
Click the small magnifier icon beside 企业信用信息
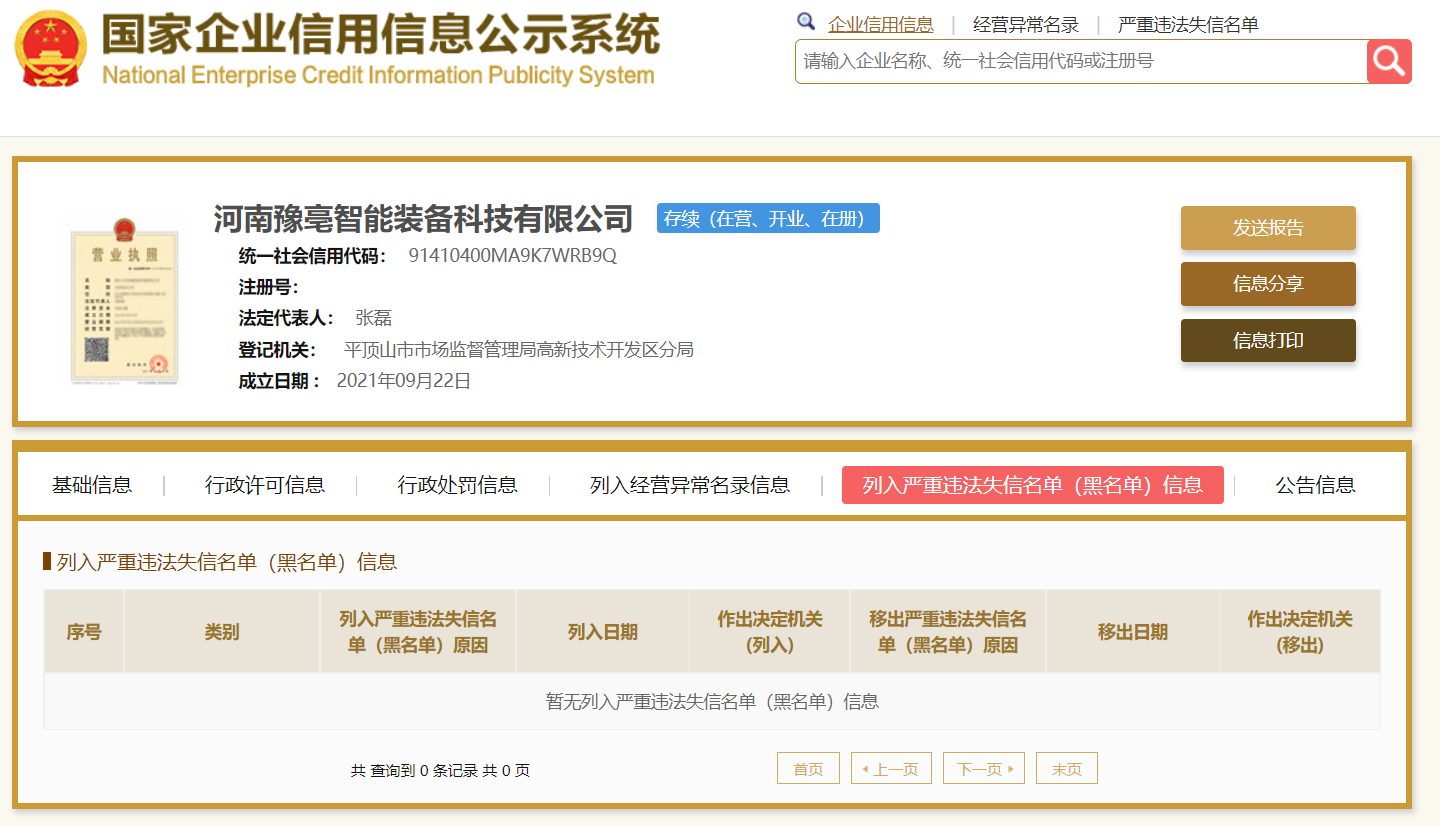pyautogui.click(x=806, y=22)
